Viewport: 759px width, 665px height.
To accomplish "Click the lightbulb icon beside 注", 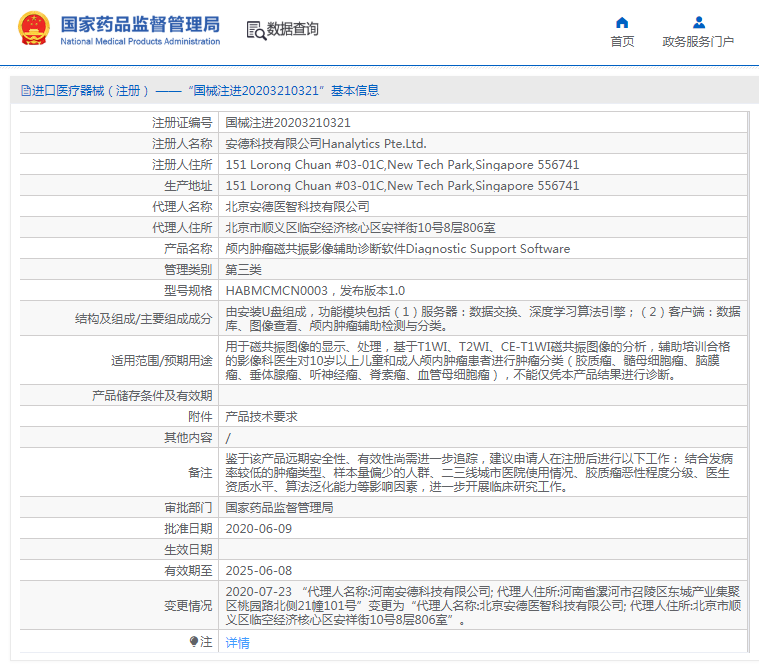I will (194, 642).
